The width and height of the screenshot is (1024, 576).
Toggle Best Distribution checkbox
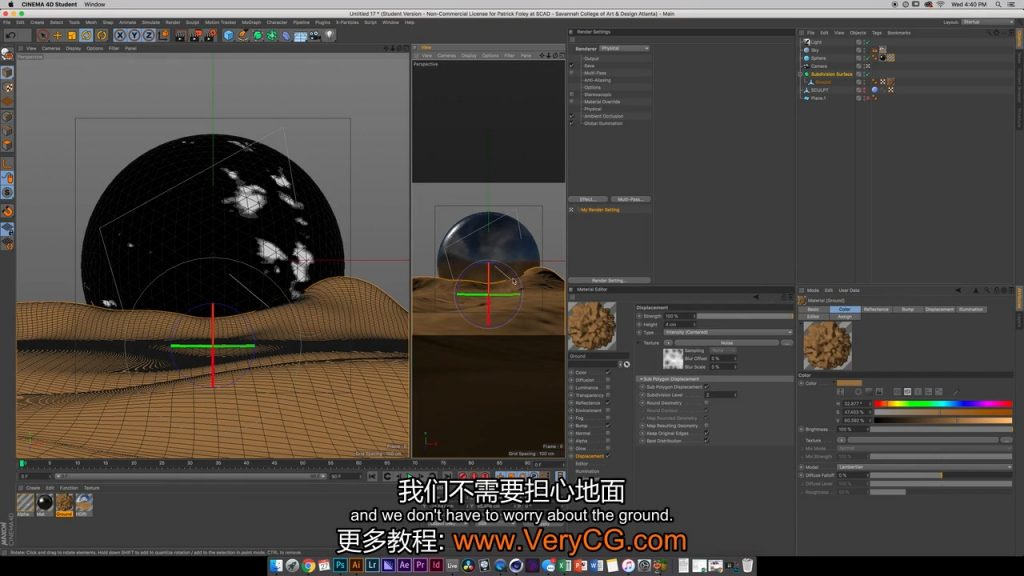tap(706, 441)
